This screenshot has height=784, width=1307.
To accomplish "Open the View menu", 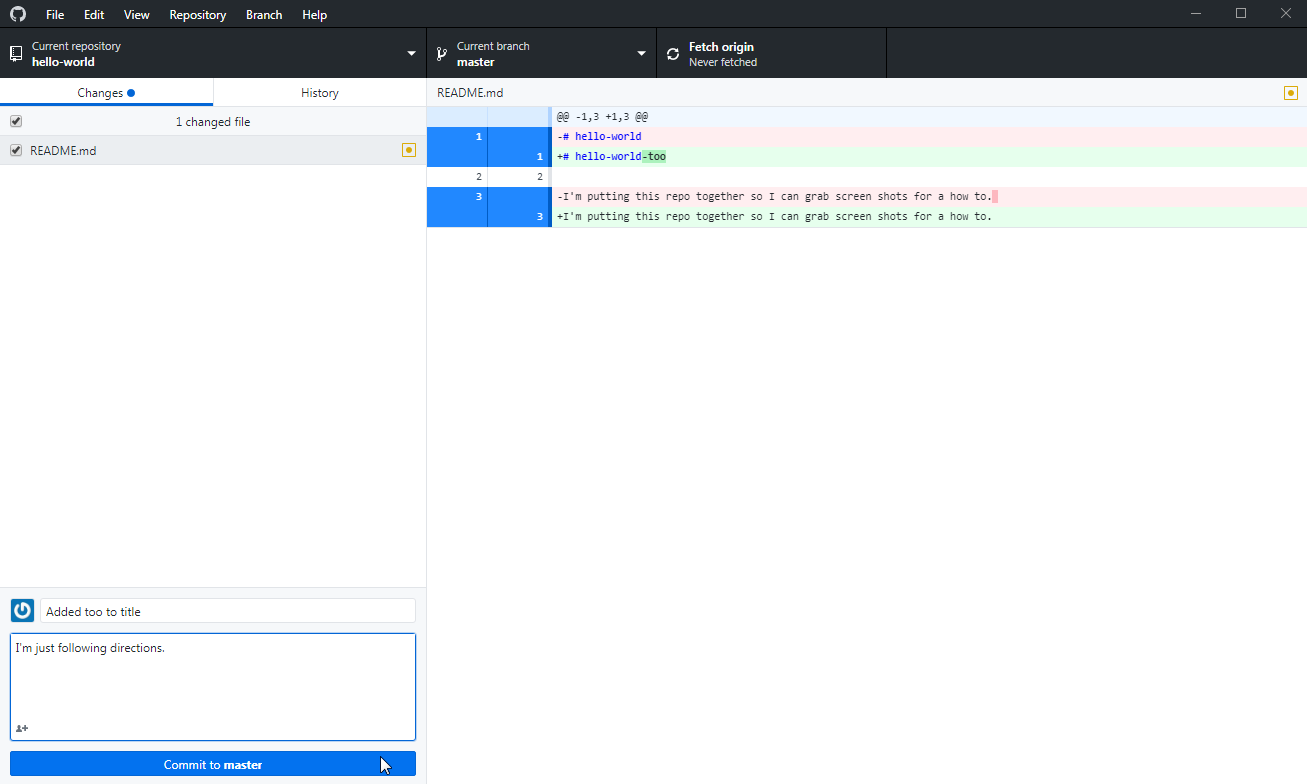I will pos(137,15).
